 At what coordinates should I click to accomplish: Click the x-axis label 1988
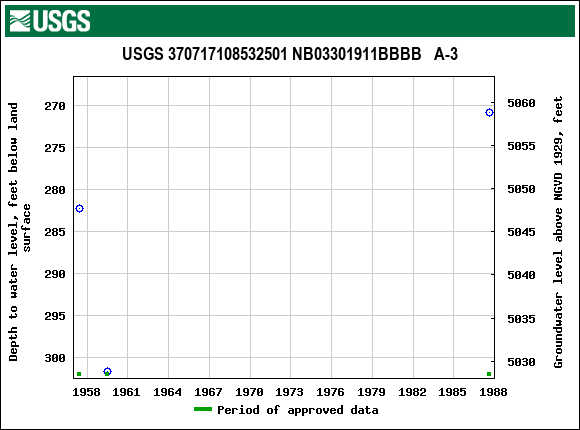click(493, 392)
